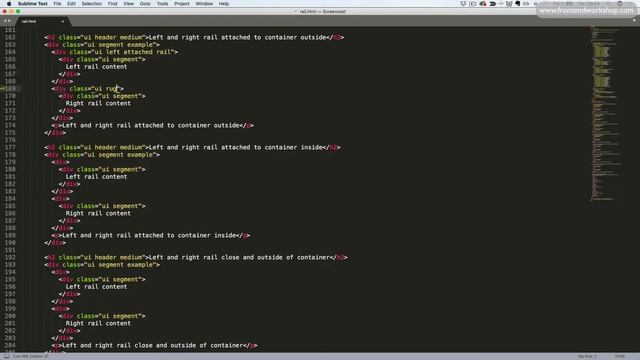Open the Goto menu
Image resolution: width=640 pixels, height=360 pixels.
(145, 4)
